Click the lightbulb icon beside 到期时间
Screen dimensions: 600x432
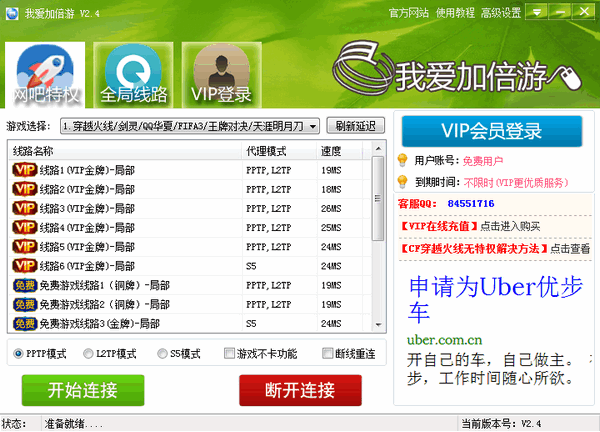point(402,182)
